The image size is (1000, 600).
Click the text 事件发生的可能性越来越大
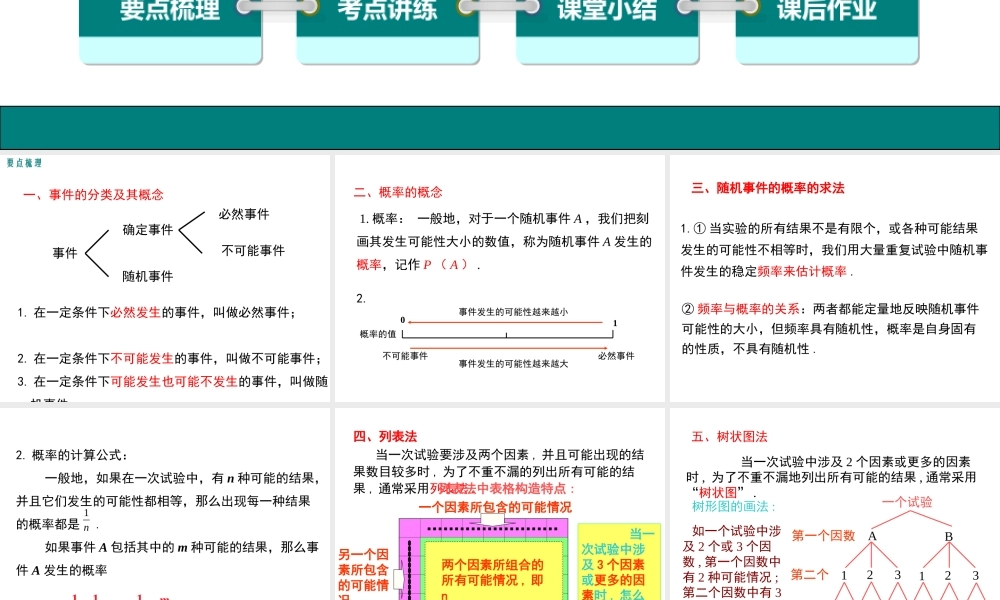pos(513,363)
